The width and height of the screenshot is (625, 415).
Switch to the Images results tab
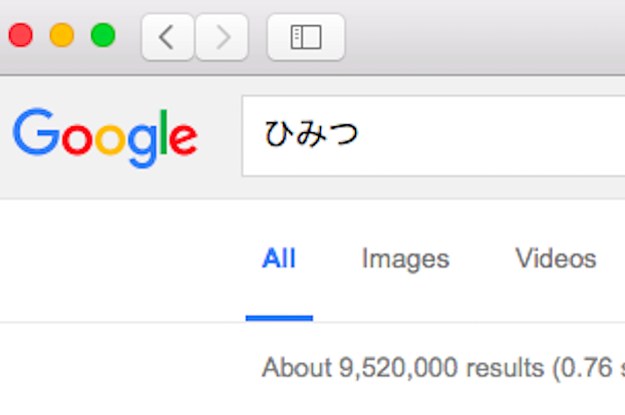click(x=406, y=258)
